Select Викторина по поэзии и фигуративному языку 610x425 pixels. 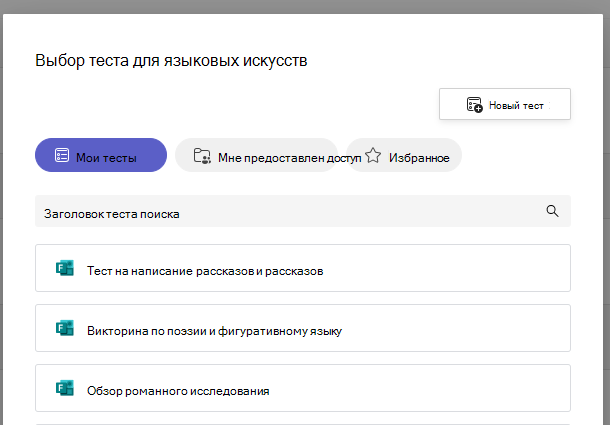[303, 328]
